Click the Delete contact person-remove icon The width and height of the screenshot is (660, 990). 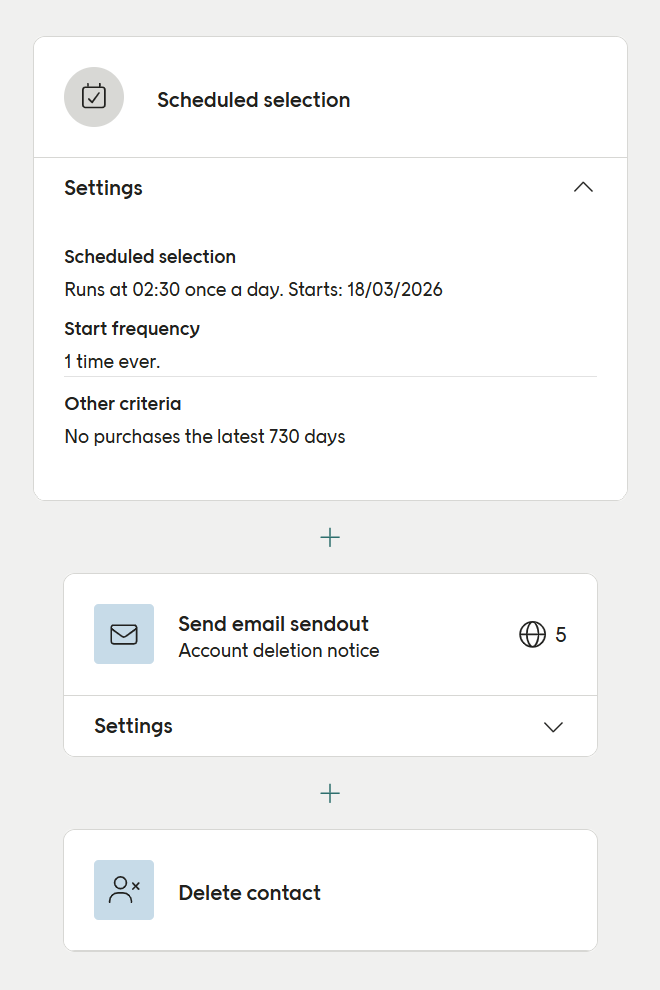[x=124, y=890]
